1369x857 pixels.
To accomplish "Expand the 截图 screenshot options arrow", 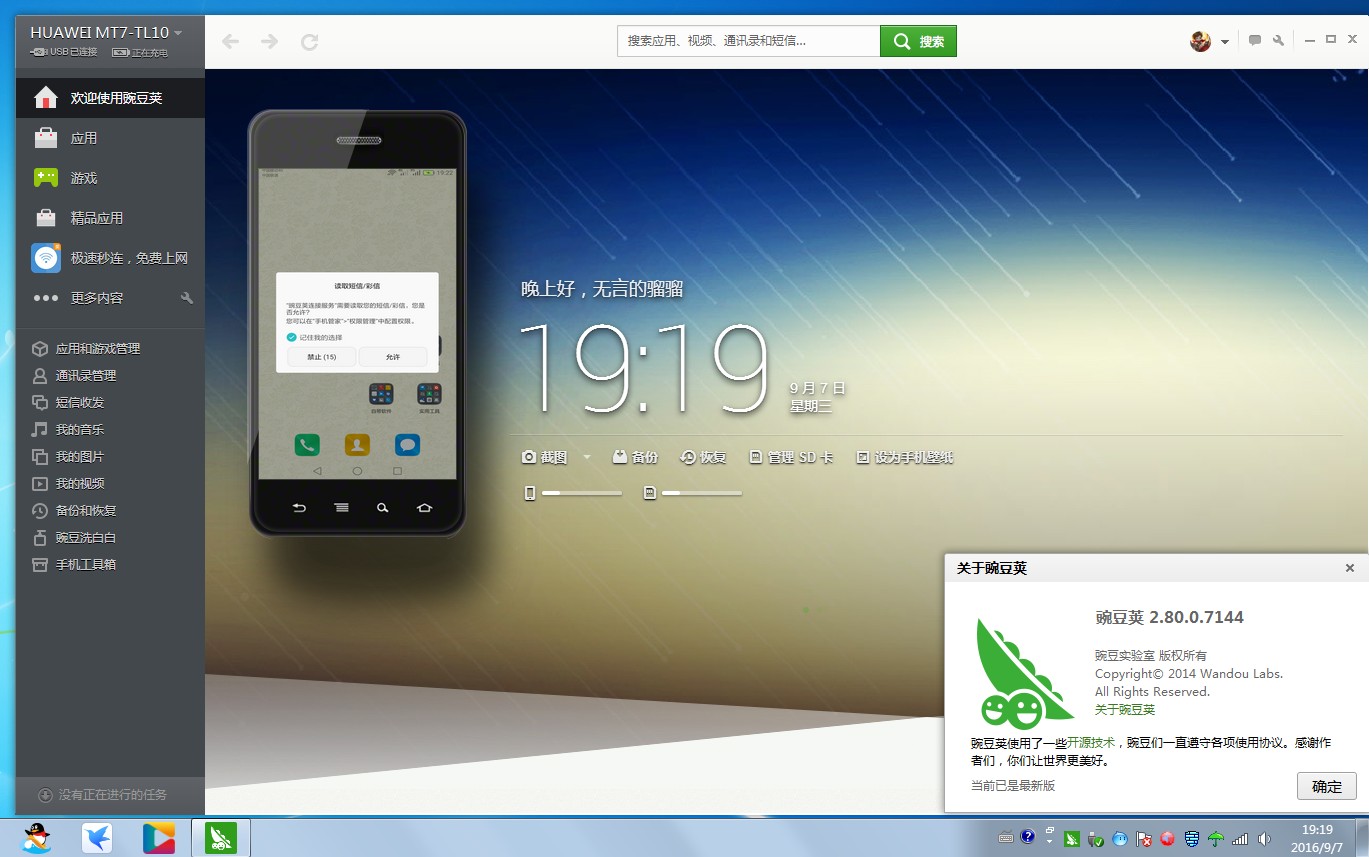I will [x=587, y=457].
